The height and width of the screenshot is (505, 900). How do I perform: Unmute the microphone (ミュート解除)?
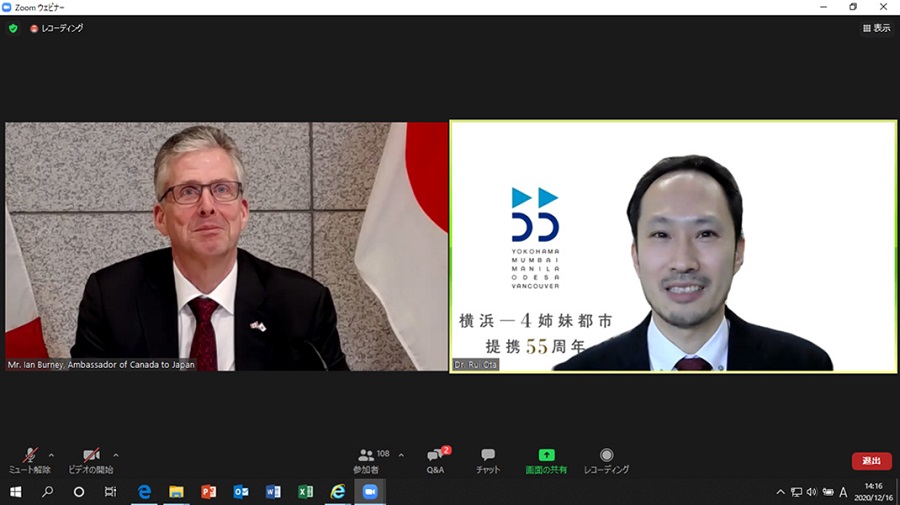[x=29, y=459]
